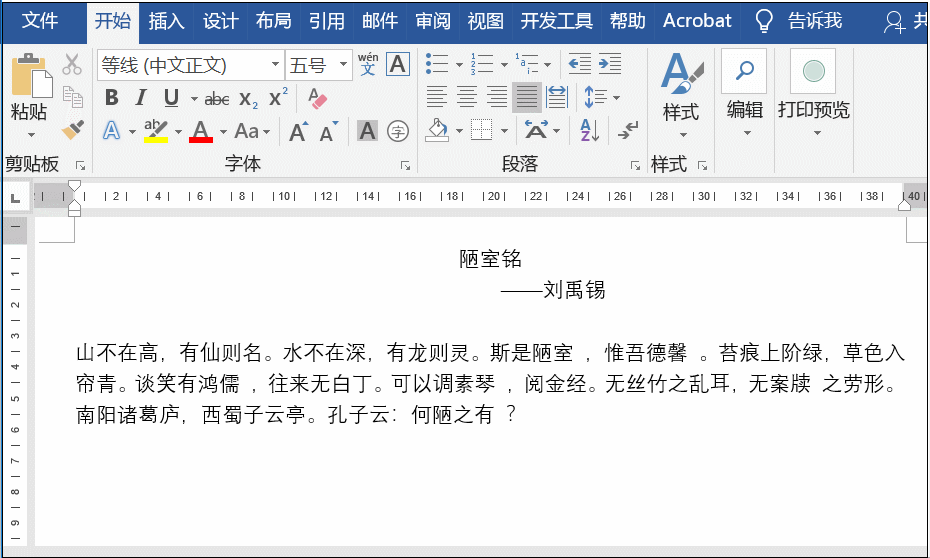Apply borders icon
Screen dimensions: 930x558
(x=482, y=130)
